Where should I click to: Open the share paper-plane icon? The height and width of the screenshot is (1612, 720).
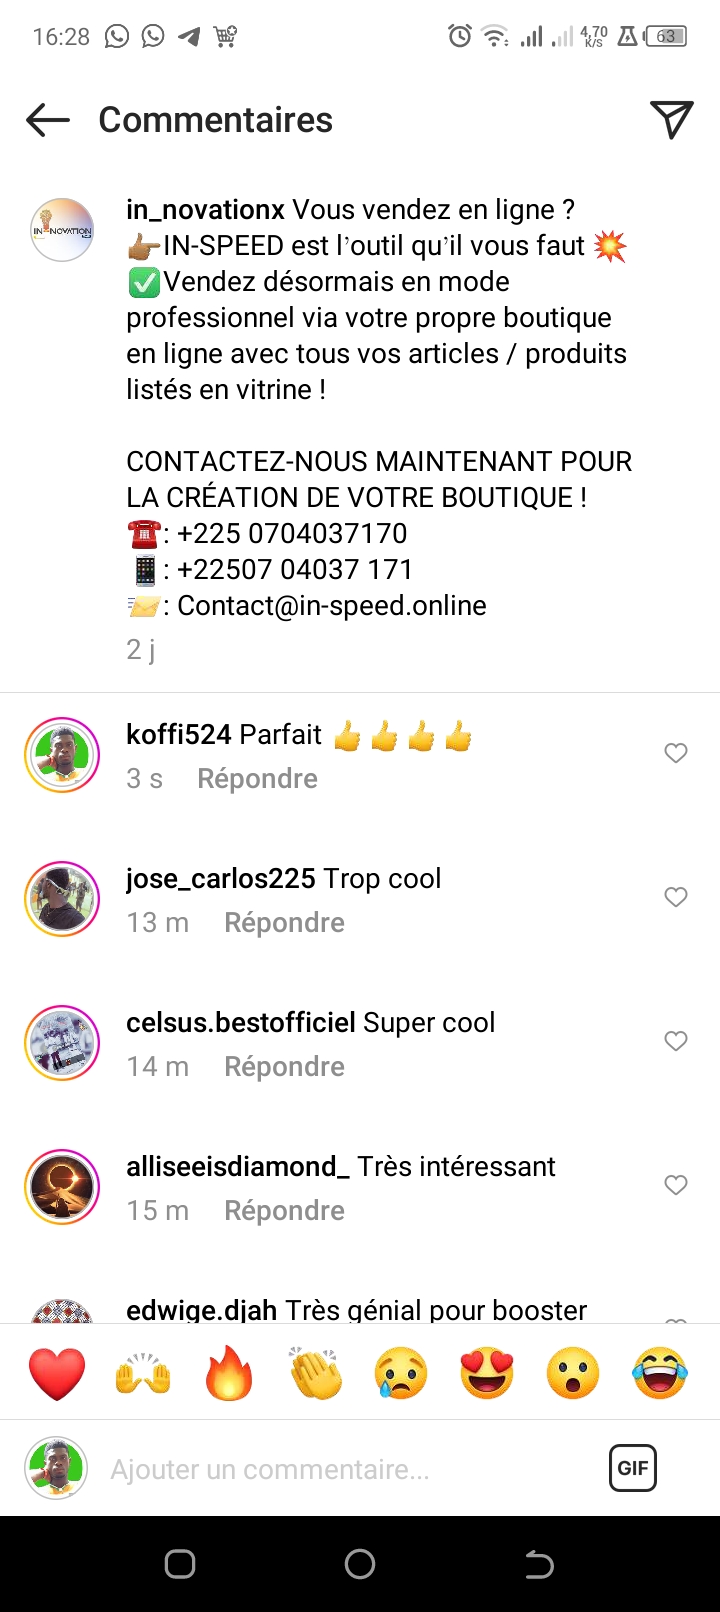point(672,120)
